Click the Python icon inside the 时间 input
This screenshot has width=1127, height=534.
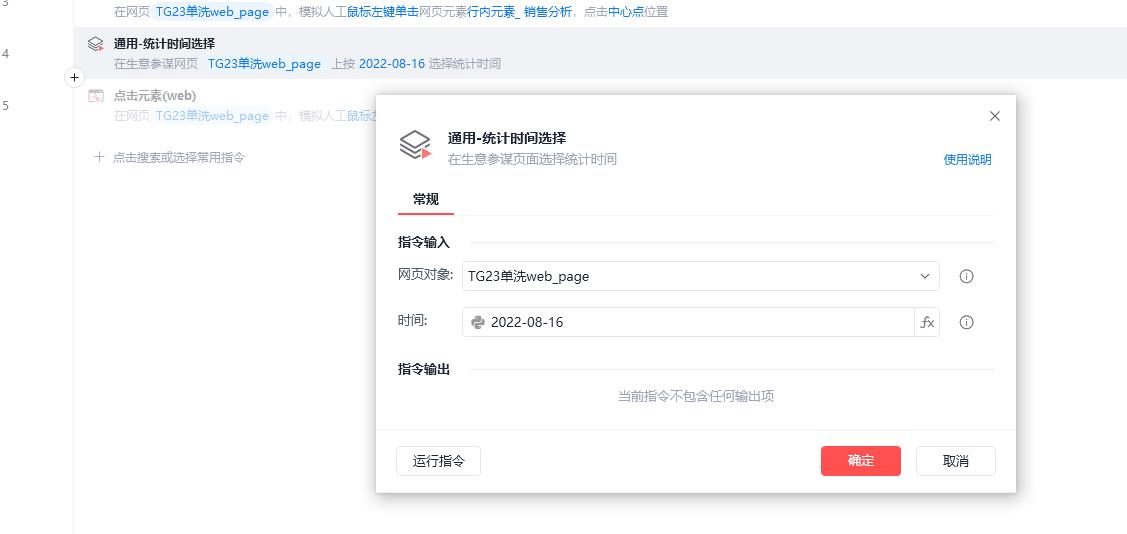tap(478, 323)
